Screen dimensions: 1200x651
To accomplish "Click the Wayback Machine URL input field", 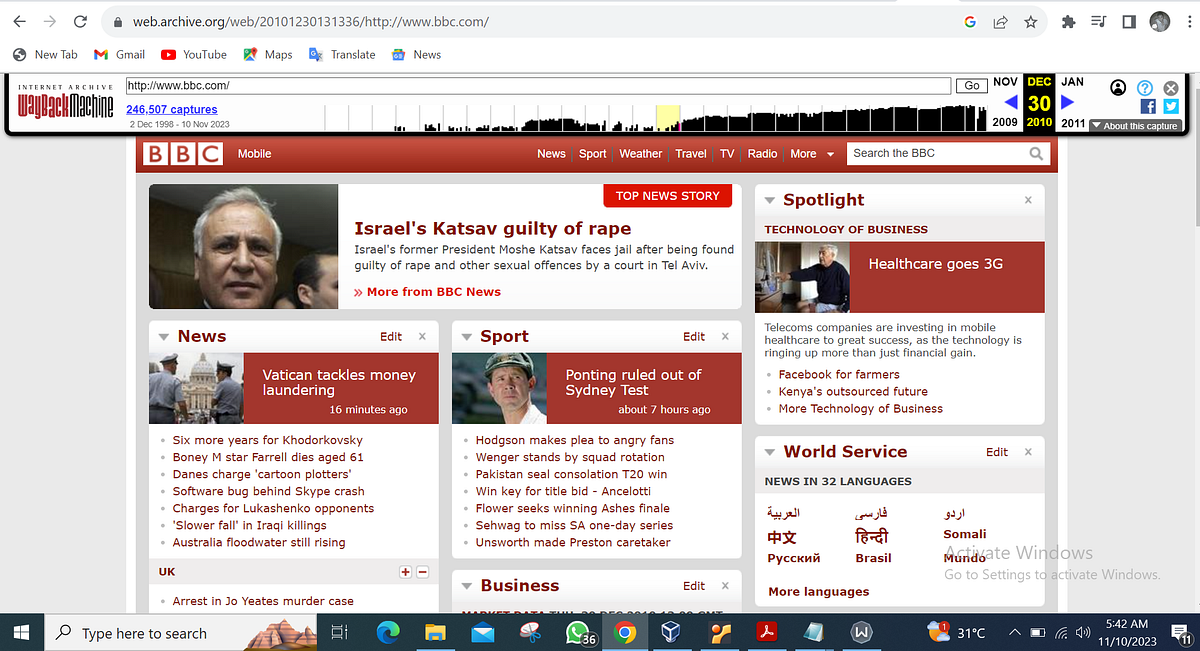I will 538,86.
